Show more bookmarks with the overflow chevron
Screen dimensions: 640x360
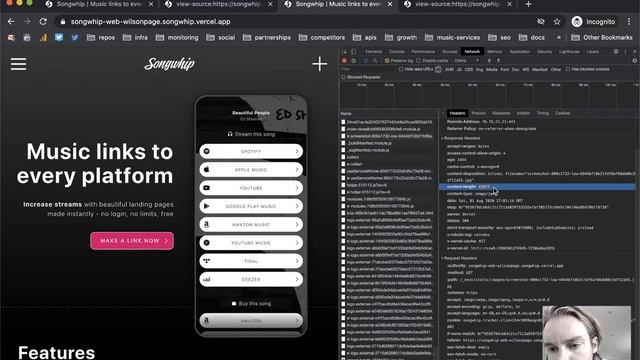tap(559, 38)
